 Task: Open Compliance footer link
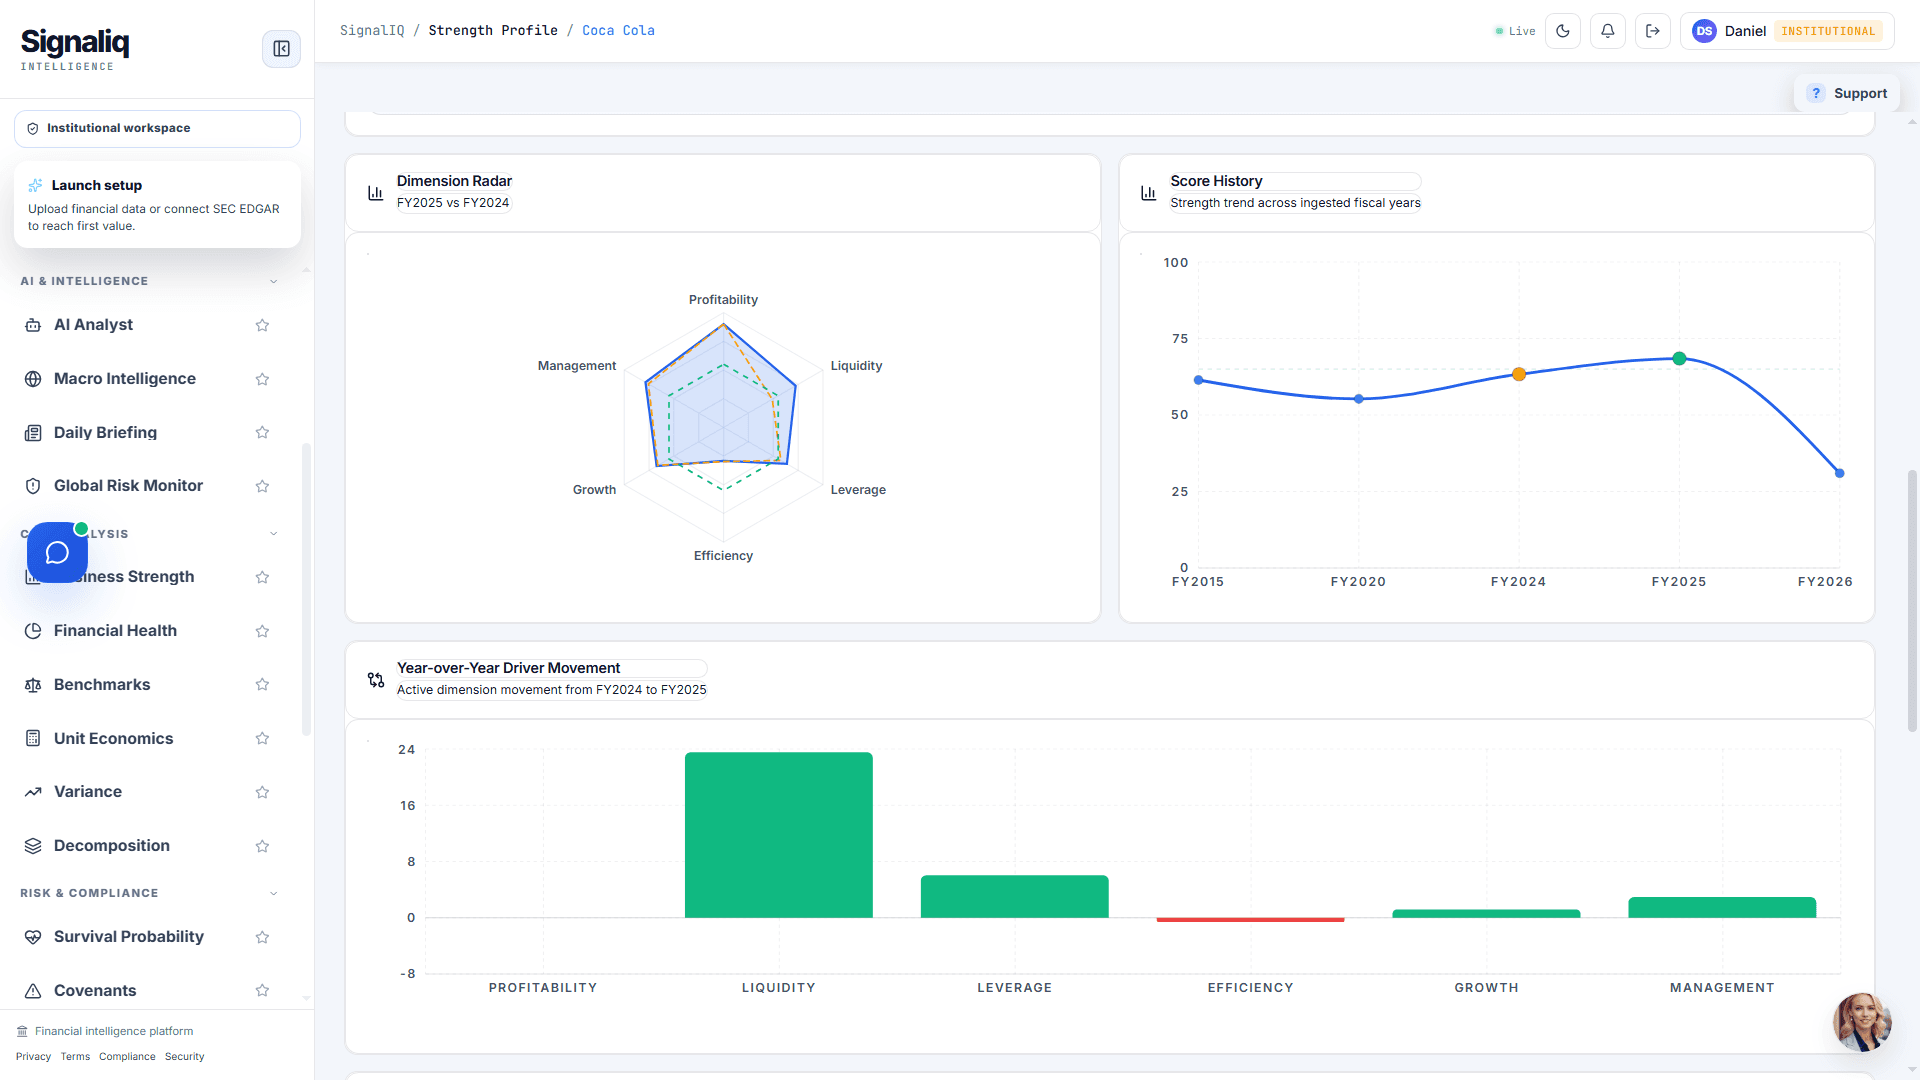coord(127,1056)
